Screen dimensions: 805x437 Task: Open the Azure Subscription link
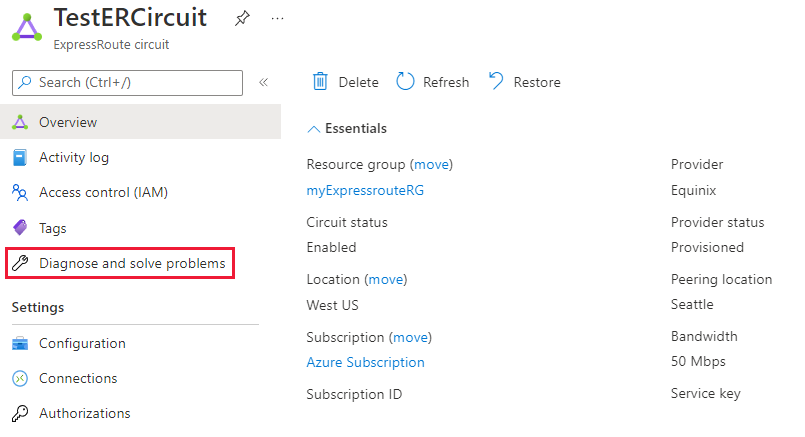point(365,363)
